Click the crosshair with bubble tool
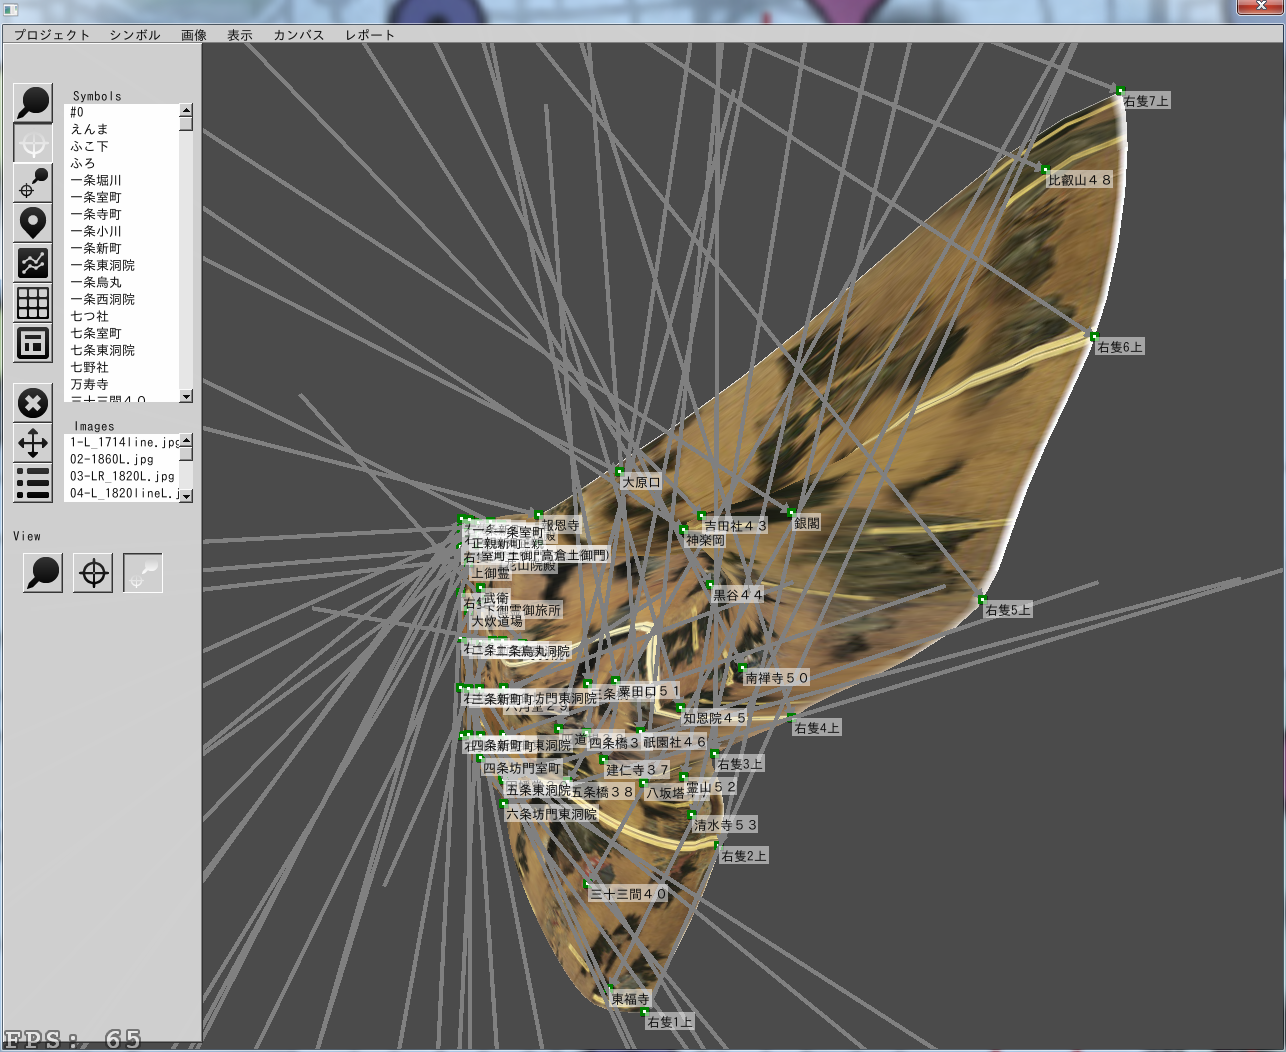Image resolution: width=1286 pixels, height=1052 pixels. click(33, 183)
